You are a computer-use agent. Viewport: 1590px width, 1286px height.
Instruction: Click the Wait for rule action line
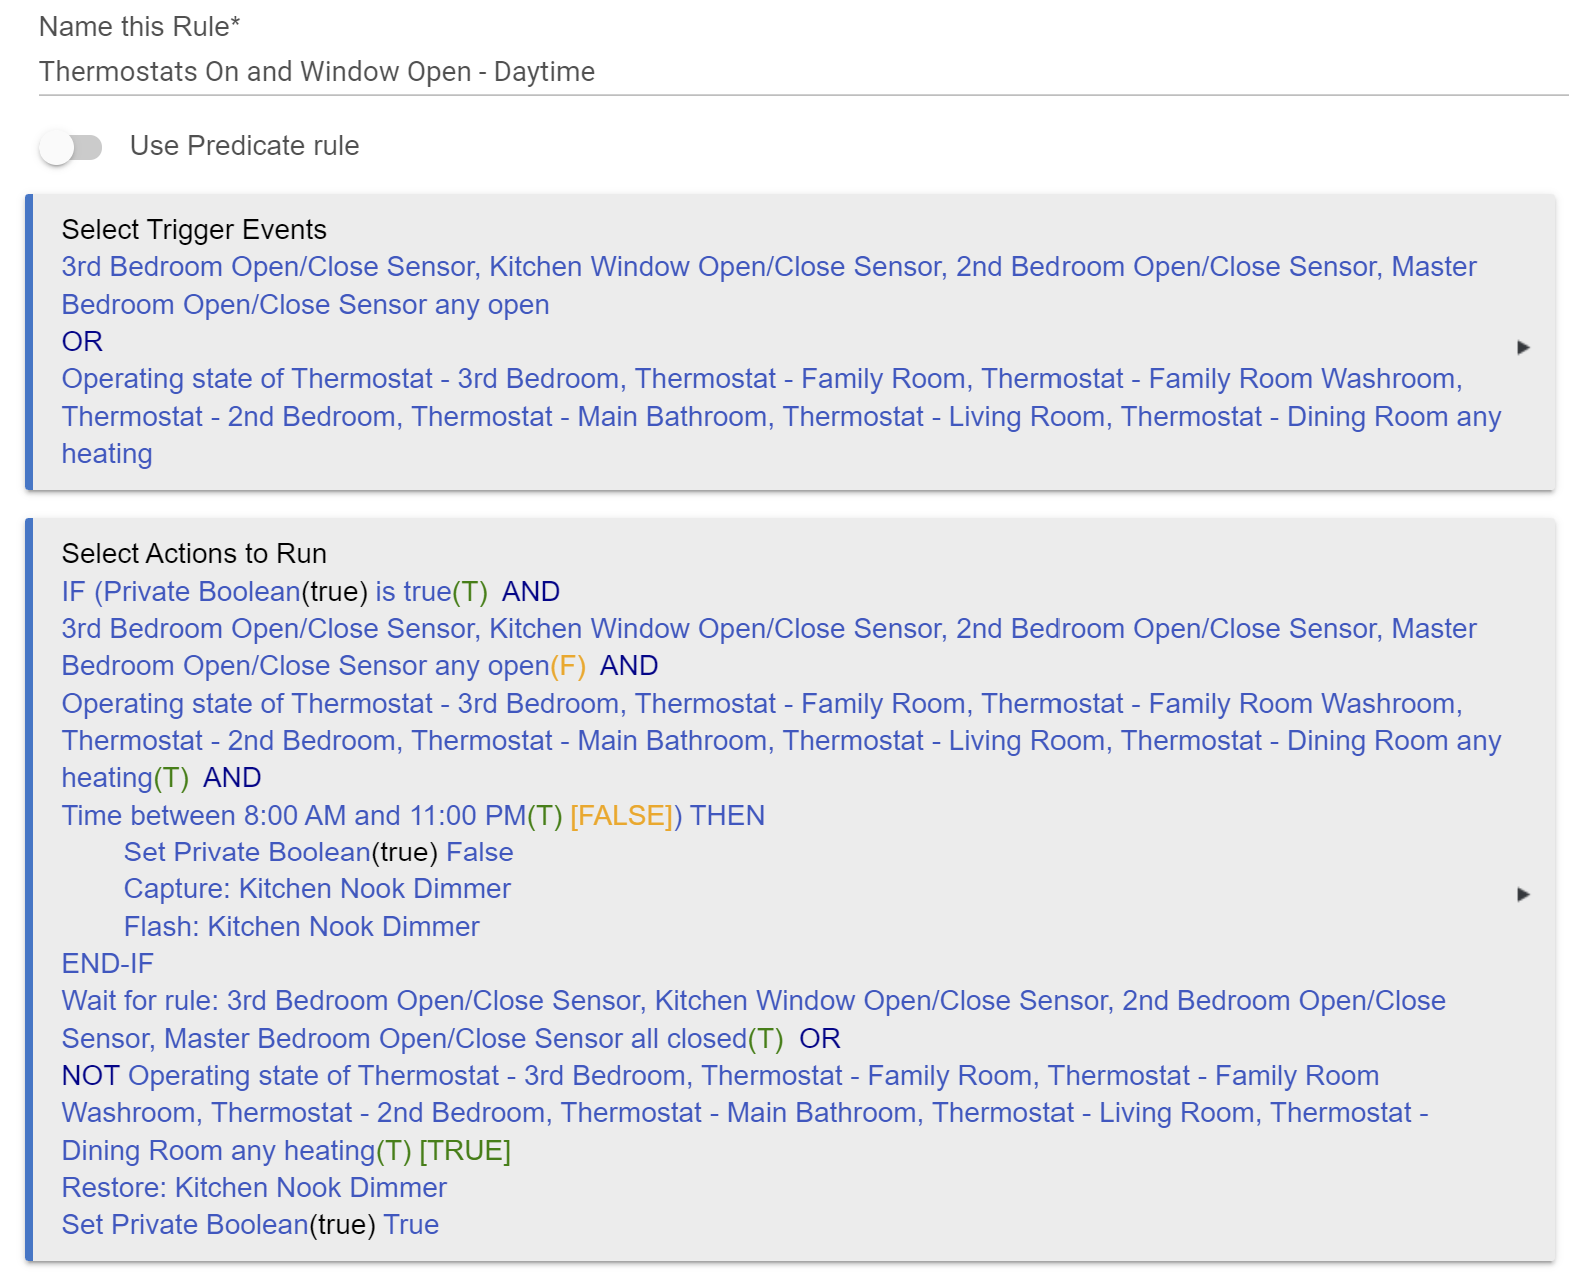pyautogui.click(x=754, y=1020)
